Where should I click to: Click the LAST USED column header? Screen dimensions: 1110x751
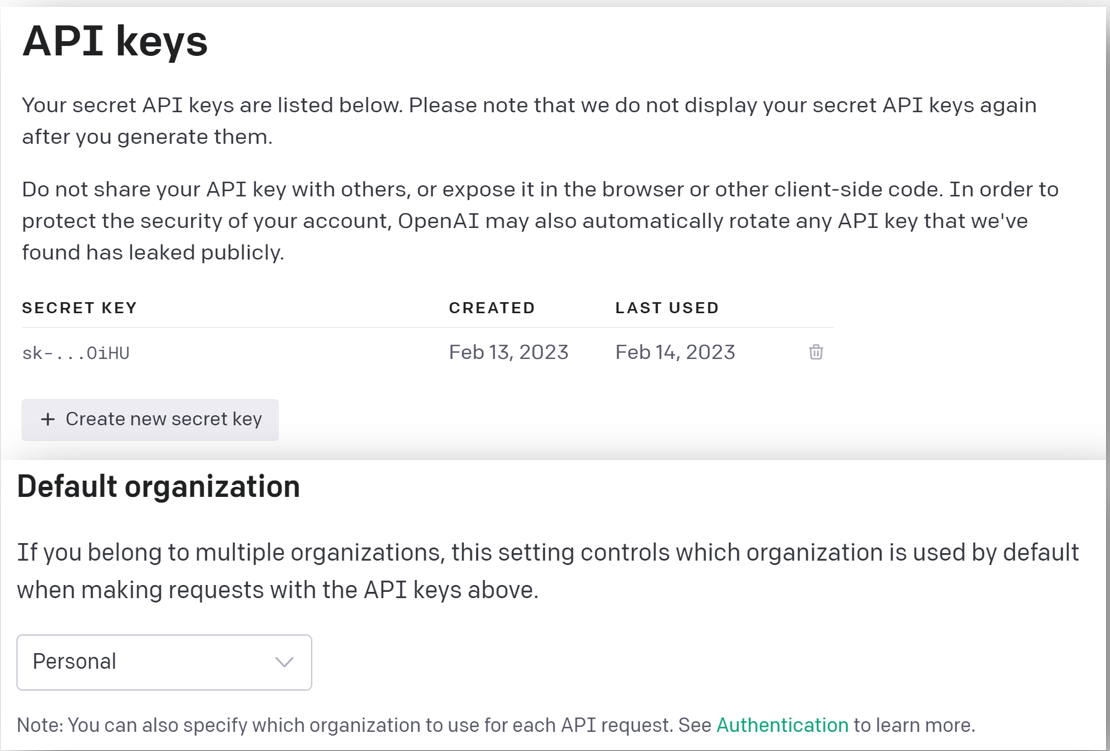[667, 308]
